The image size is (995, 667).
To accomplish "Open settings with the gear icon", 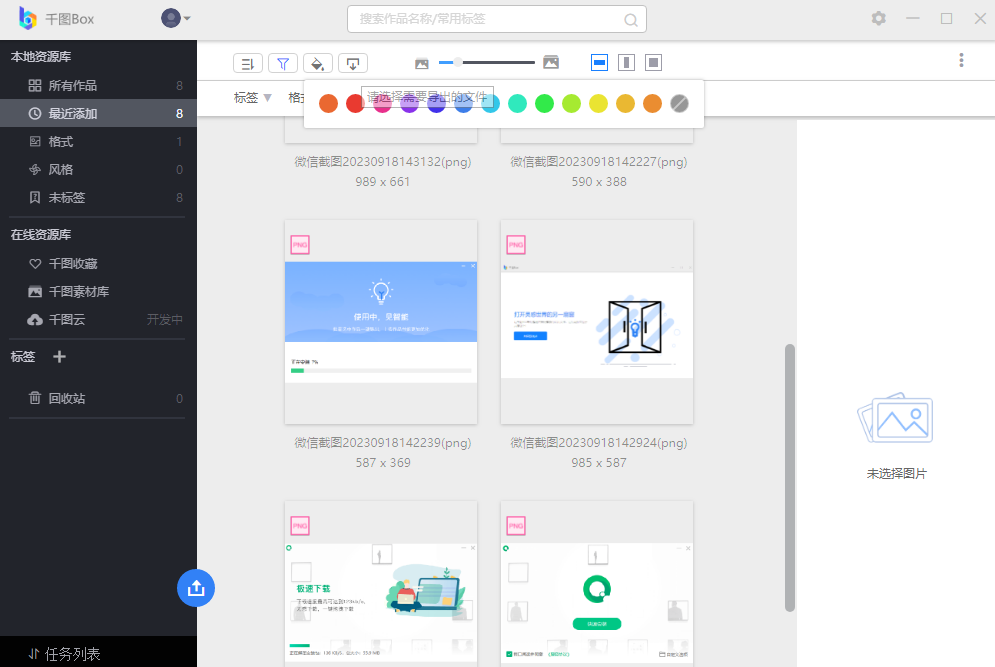I will [879, 18].
